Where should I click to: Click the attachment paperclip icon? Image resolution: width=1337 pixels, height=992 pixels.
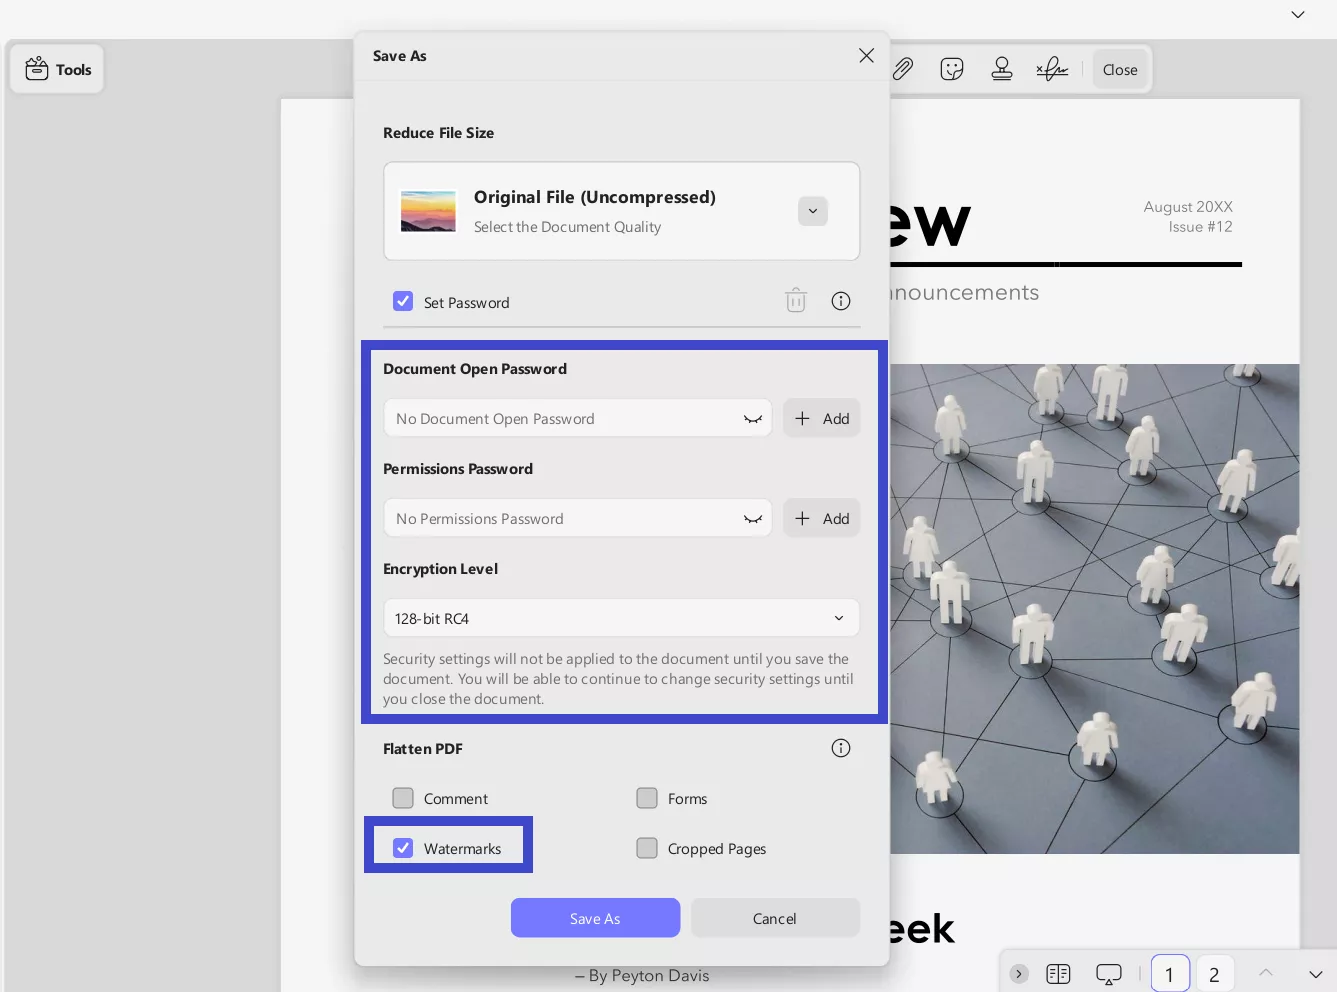(903, 69)
